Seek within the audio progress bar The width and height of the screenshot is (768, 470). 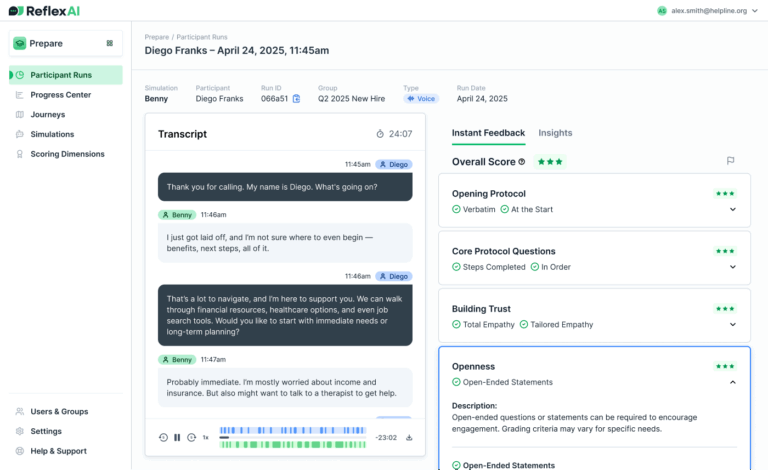[x=292, y=438]
